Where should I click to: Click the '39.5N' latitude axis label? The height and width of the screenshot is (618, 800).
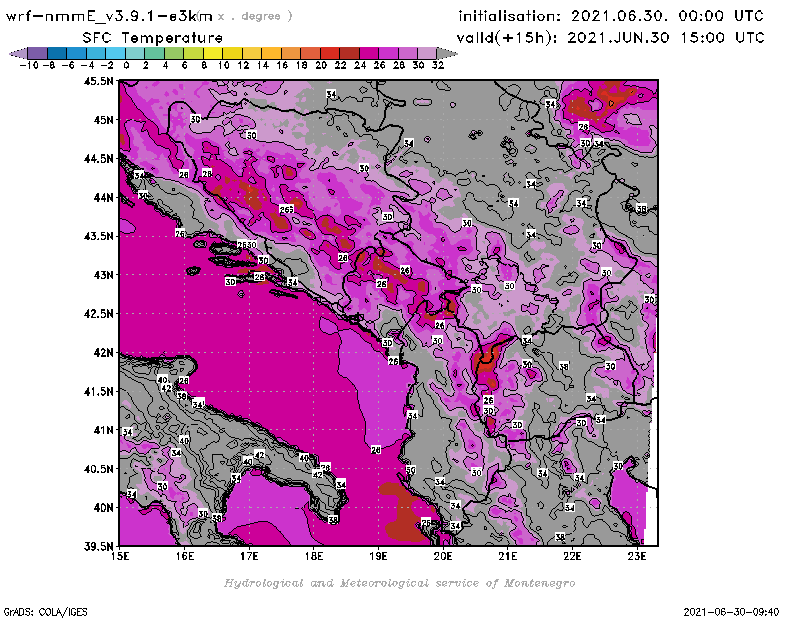pos(98,547)
